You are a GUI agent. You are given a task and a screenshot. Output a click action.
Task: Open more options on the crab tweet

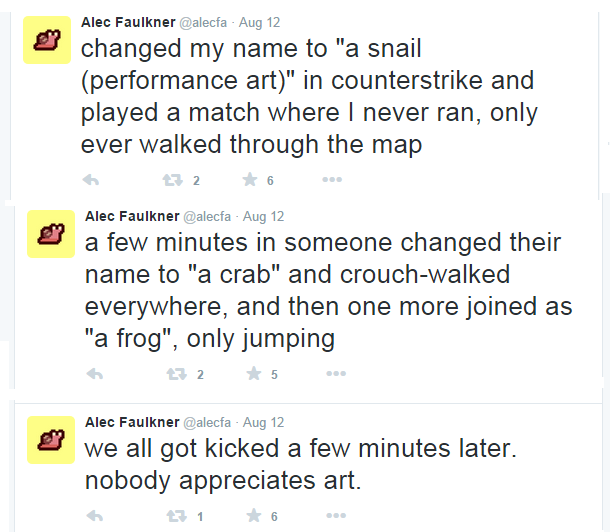[x=332, y=374]
